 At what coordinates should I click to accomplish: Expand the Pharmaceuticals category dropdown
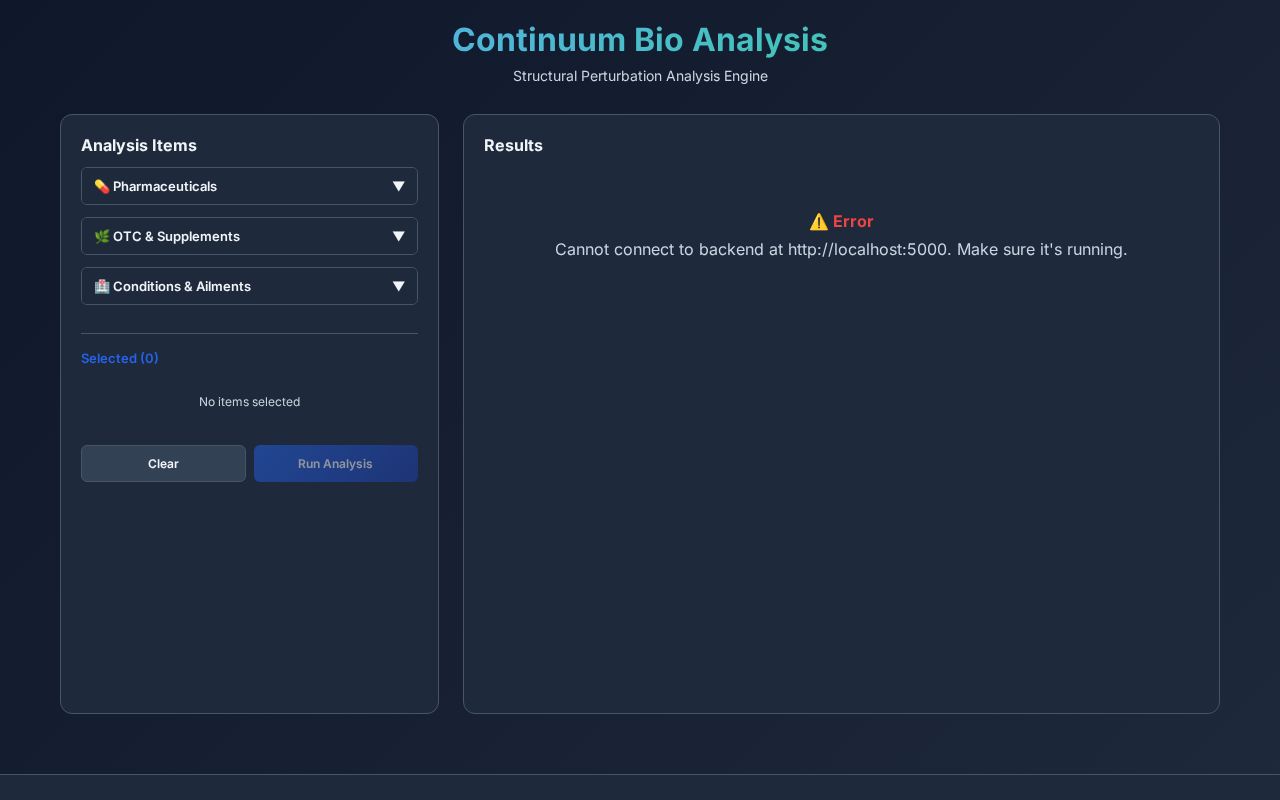(x=249, y=186)
